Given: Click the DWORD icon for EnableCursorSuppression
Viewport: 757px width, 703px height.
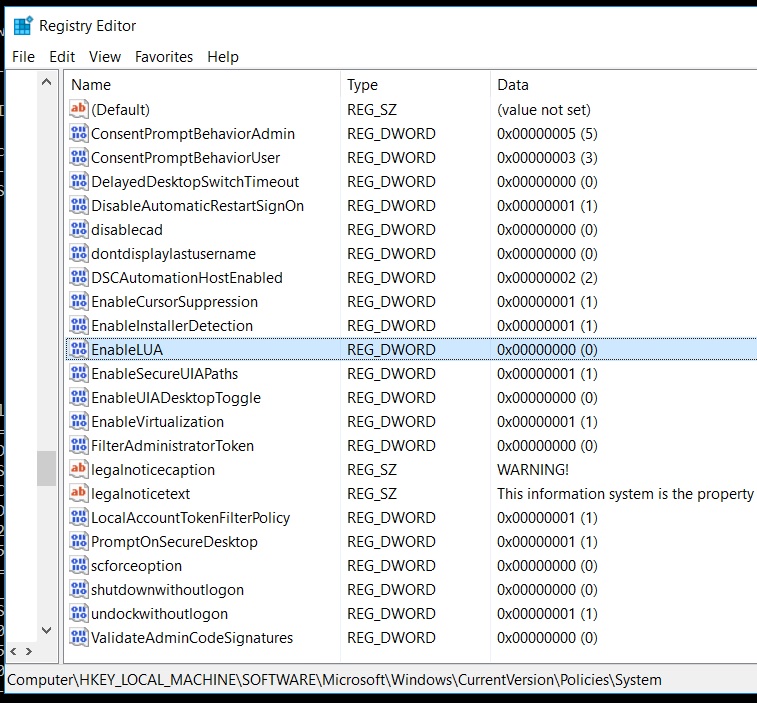Looking at the screenshot, I should pyautogui.click(x=79, y=302).
